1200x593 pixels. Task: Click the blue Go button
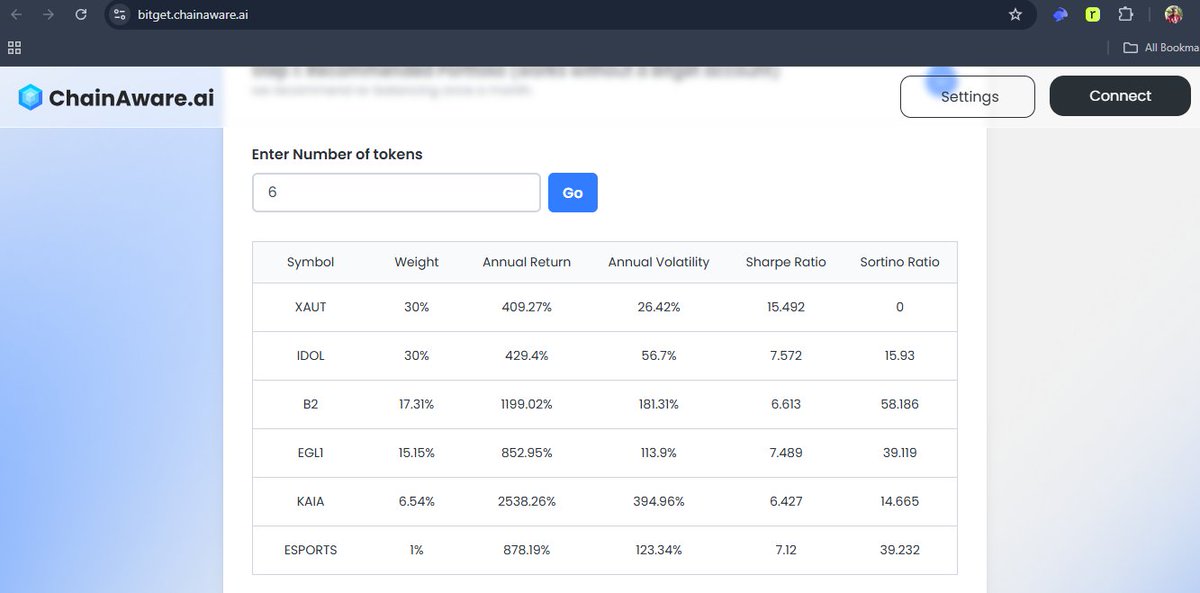(x=573, y=192)
